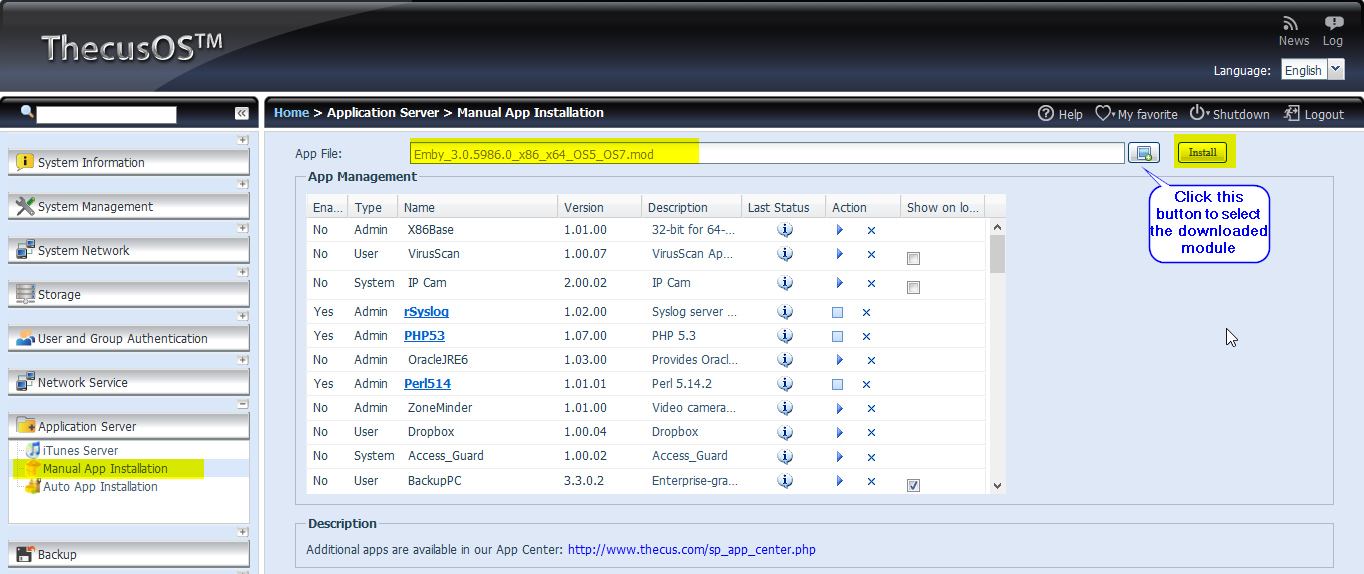Image resolution: width=1364 pixels, height=574 pixels.
Task: Uninstall Access_Guard with the X icon
Action: 871,457
